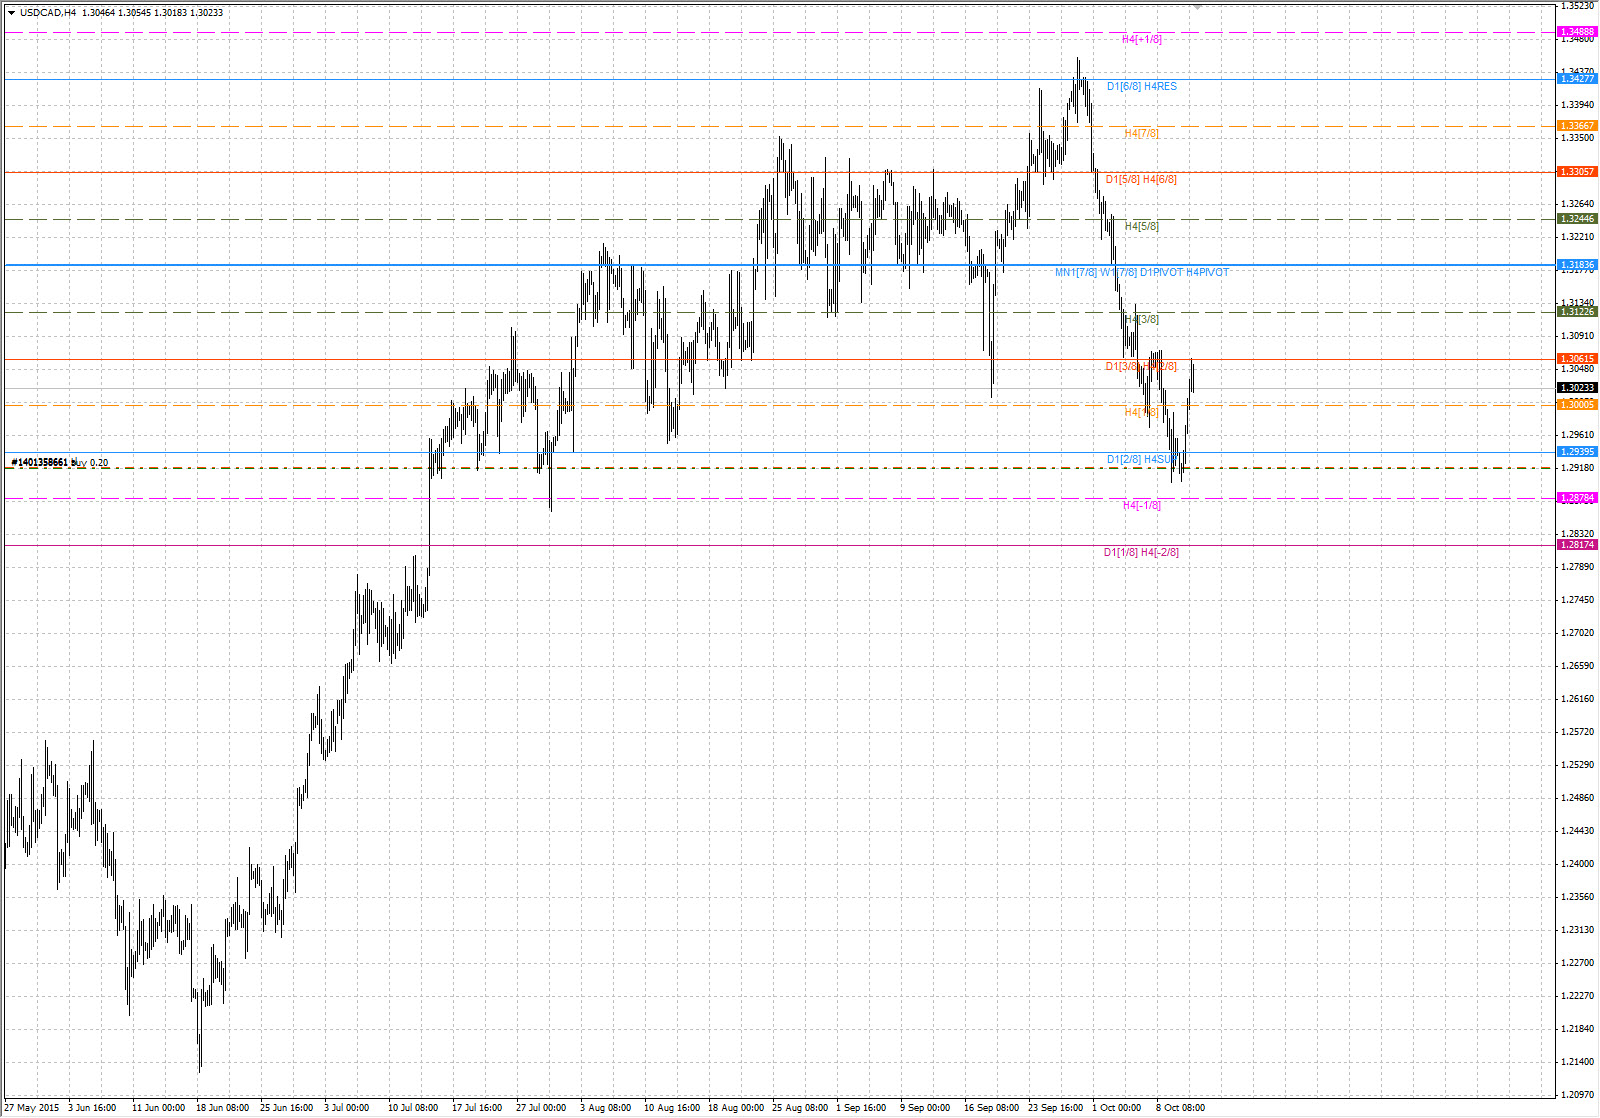
Task: Click the blue 1.34277 price tag
Action: (1577, 78)
